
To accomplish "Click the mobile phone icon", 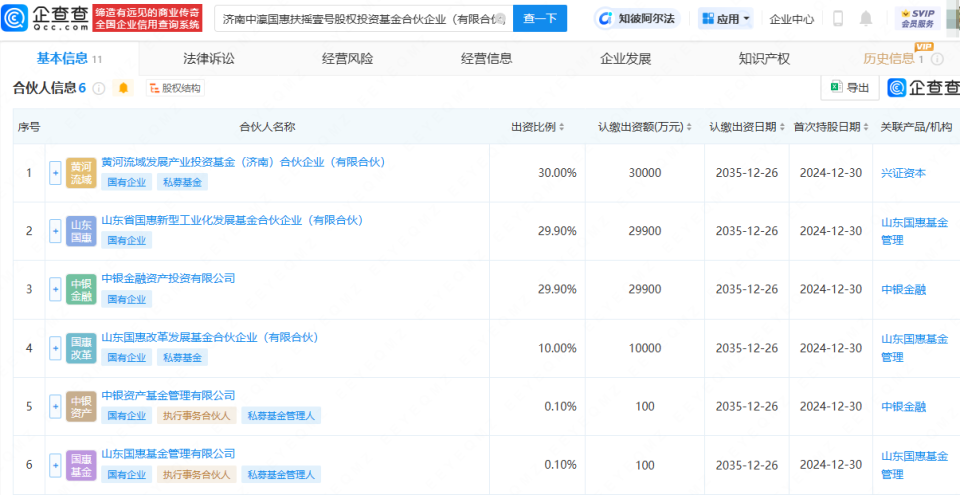I will pyautogui.click(x=837, y=18).
